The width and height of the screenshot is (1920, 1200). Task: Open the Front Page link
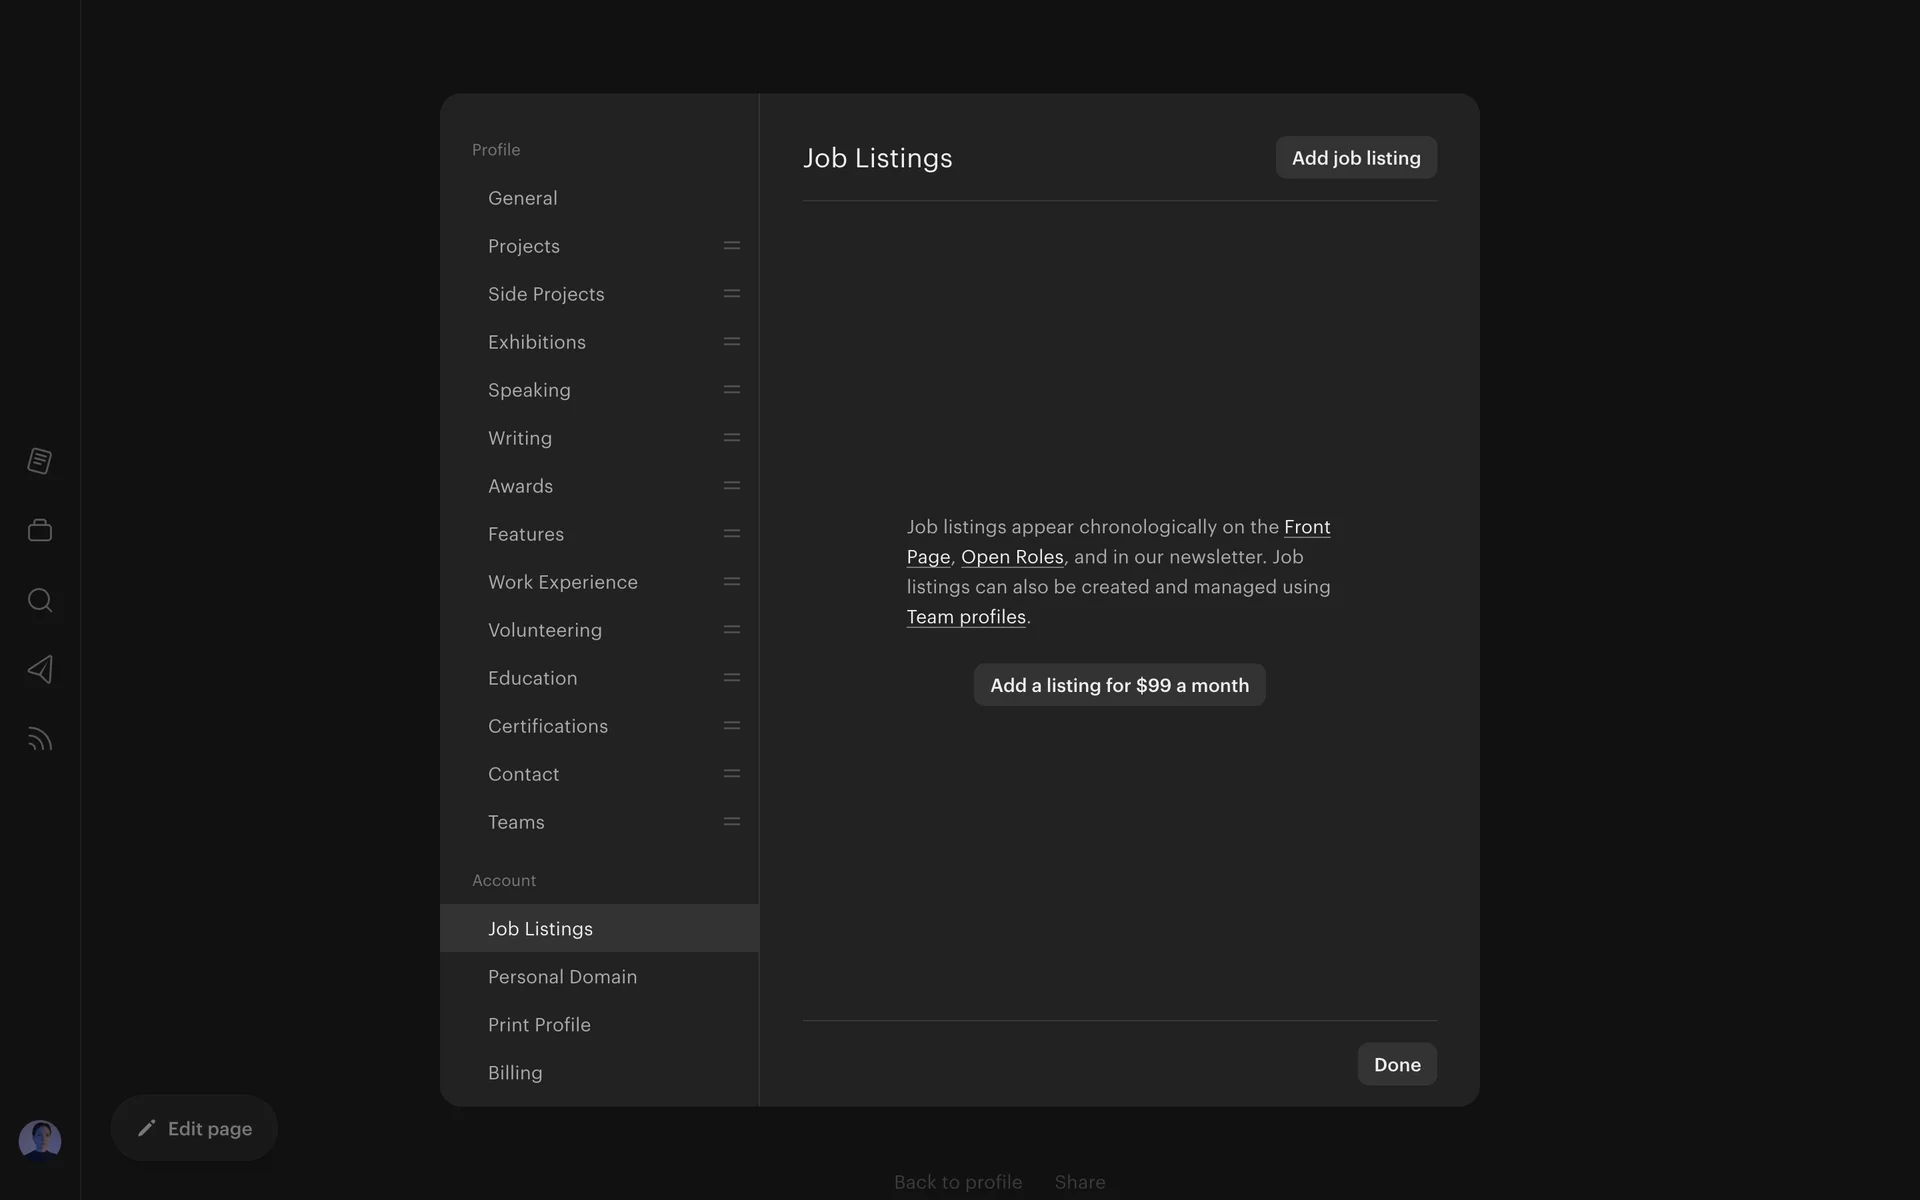coord(1306,527)
